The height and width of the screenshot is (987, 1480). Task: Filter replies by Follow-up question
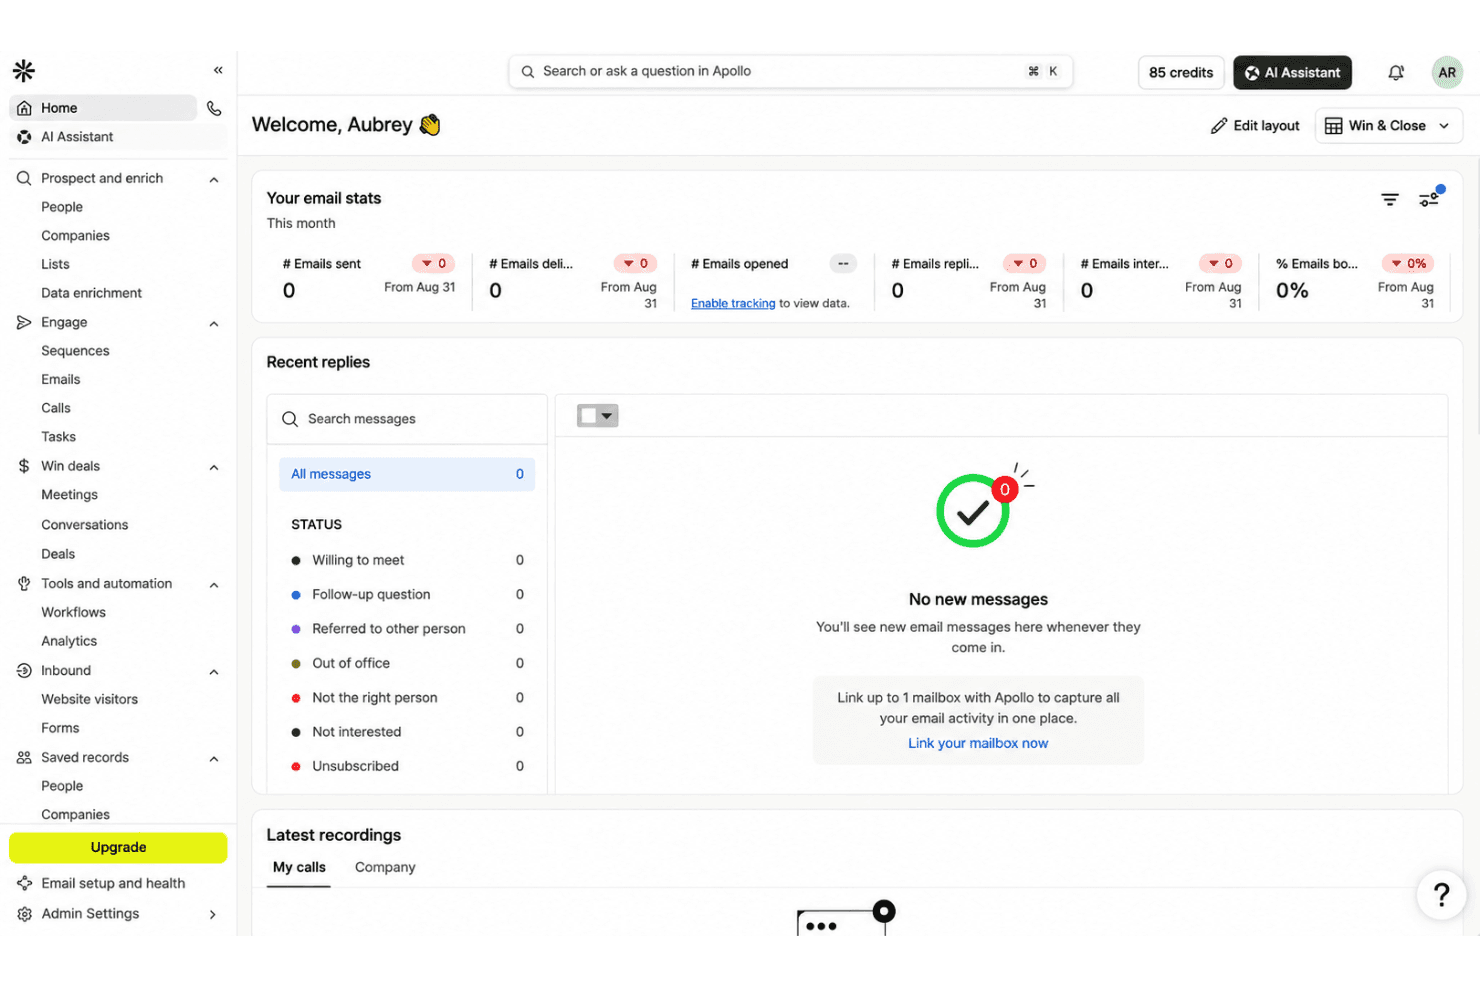tap(407, 594)
